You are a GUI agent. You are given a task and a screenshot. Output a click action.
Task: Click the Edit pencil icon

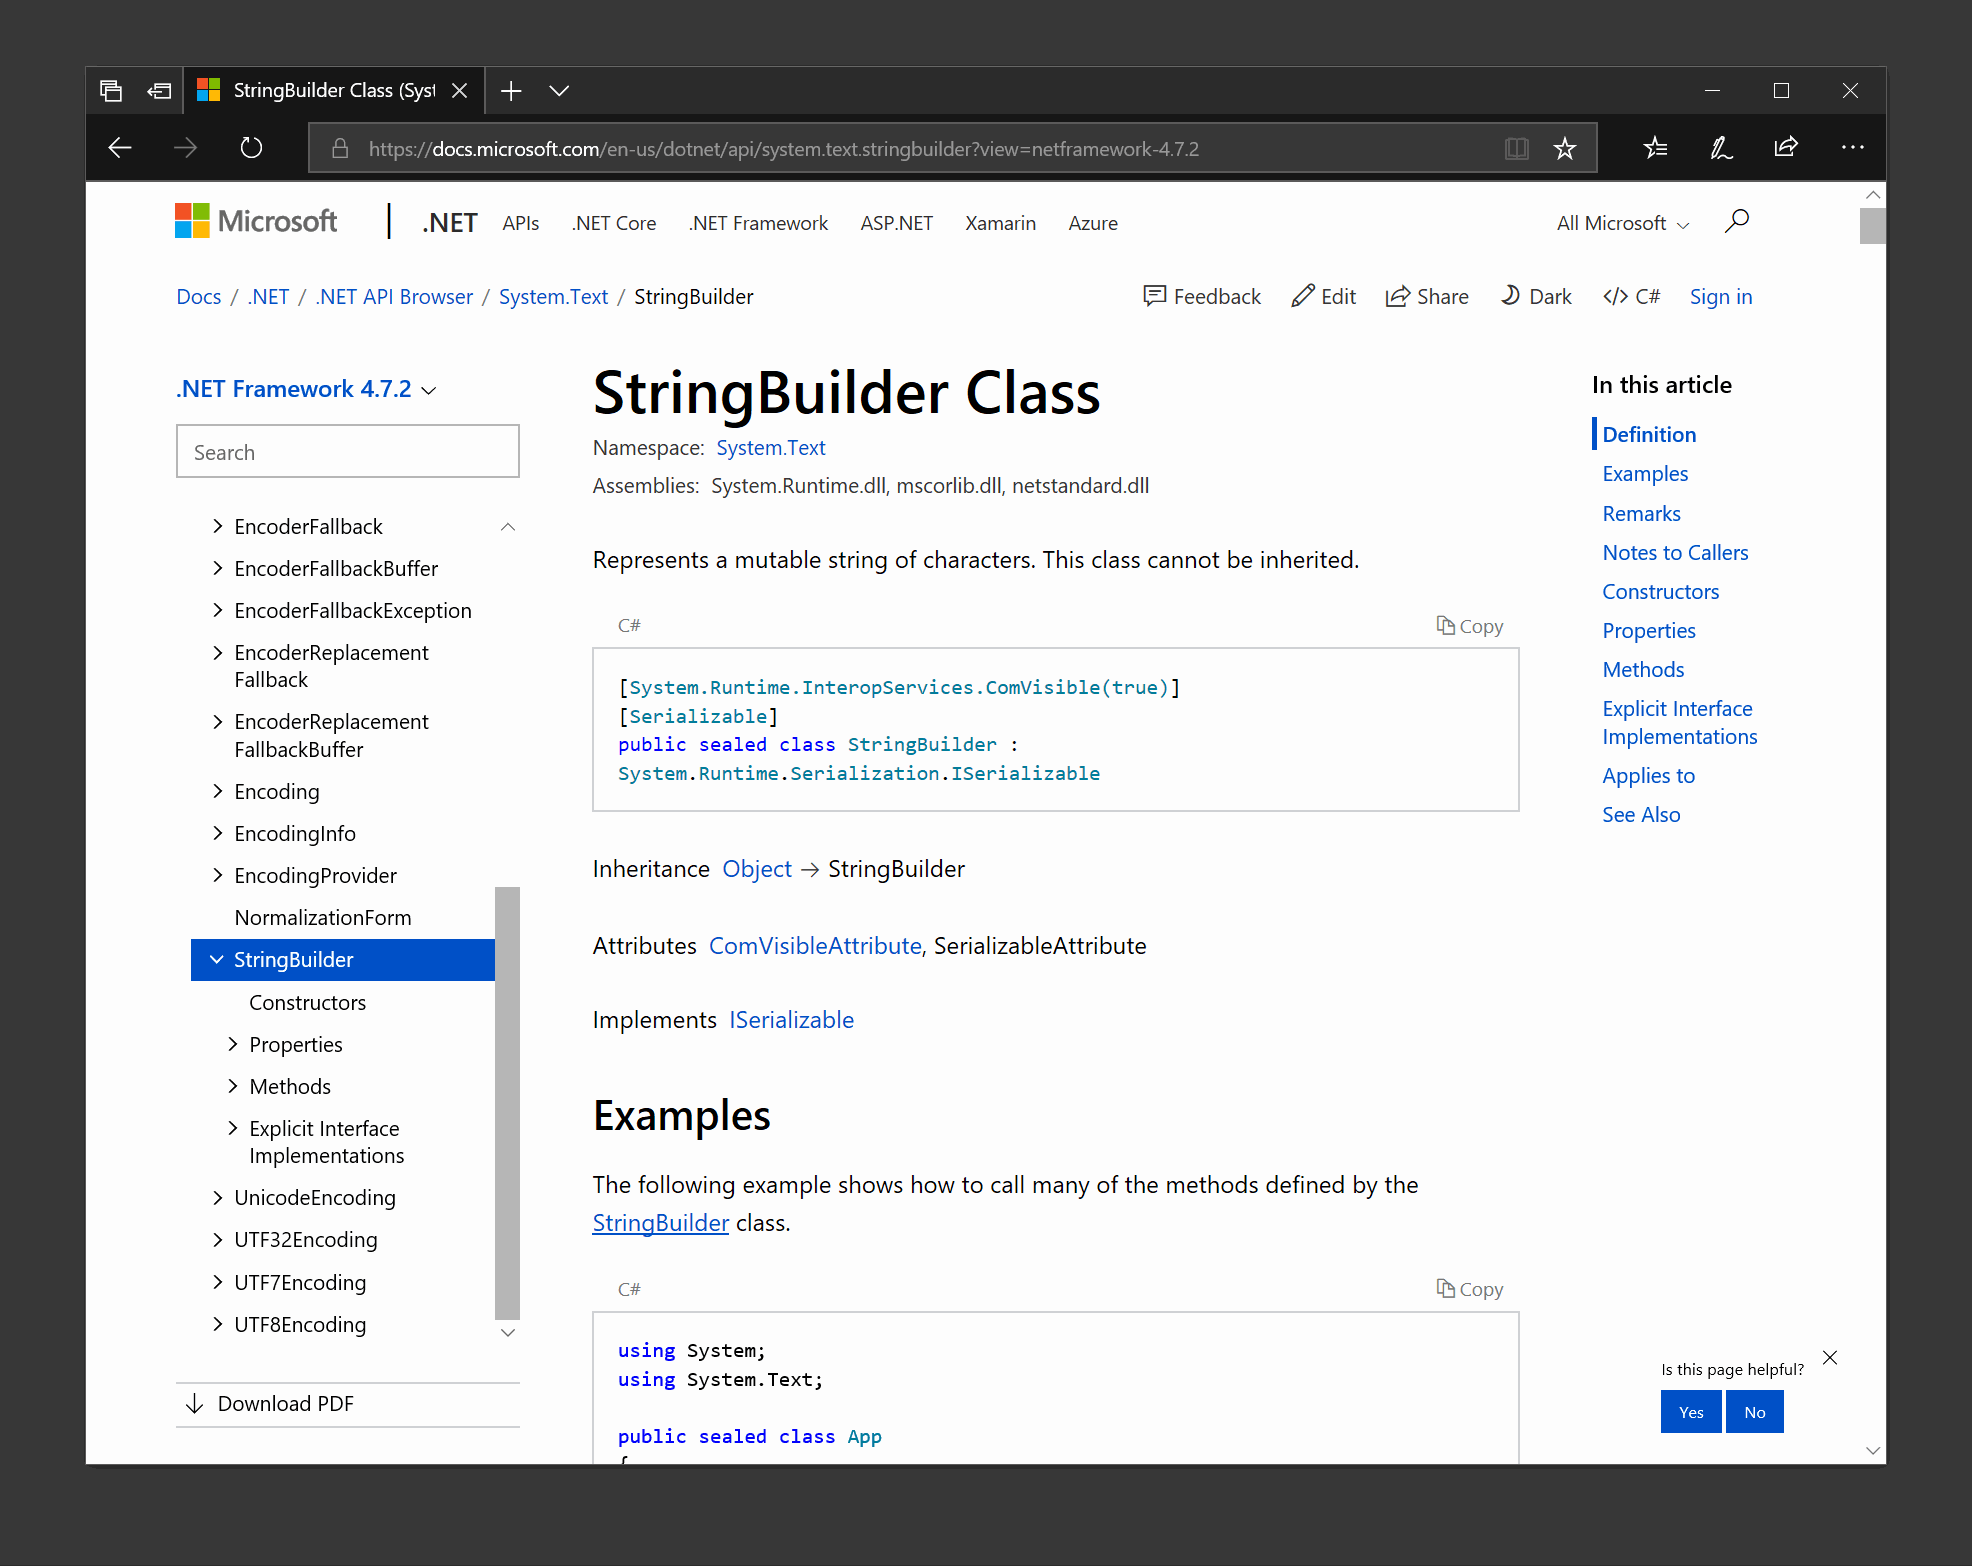[1322, 296]
